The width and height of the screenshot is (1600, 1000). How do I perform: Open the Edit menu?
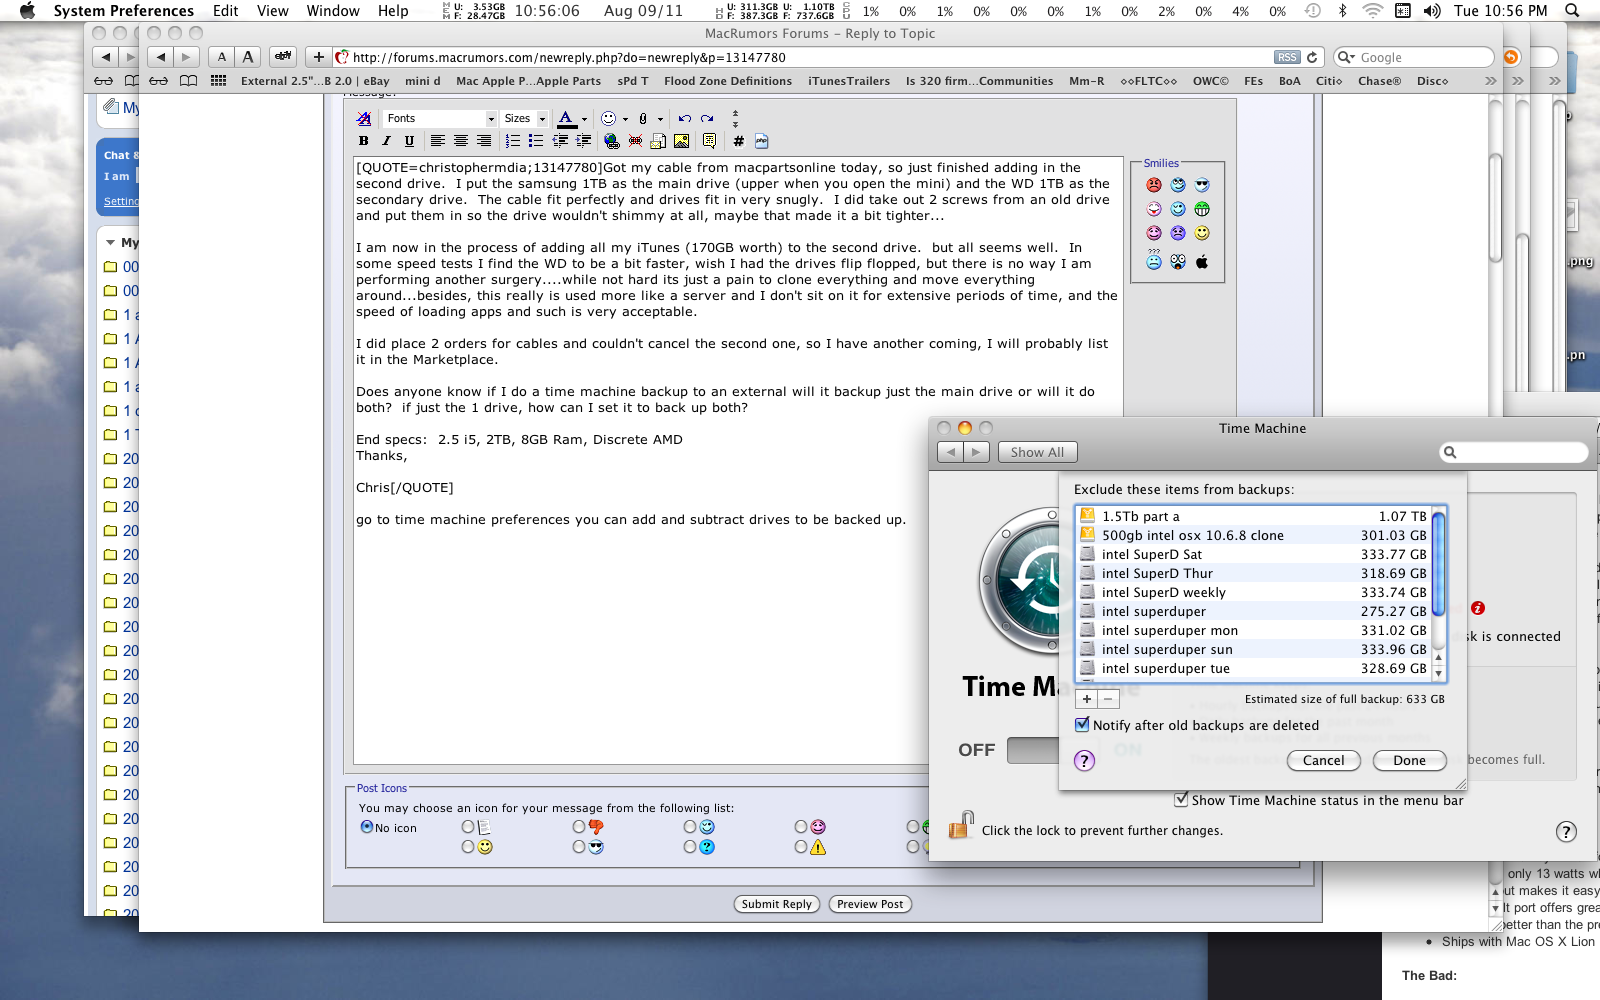[x=226, y=11]
